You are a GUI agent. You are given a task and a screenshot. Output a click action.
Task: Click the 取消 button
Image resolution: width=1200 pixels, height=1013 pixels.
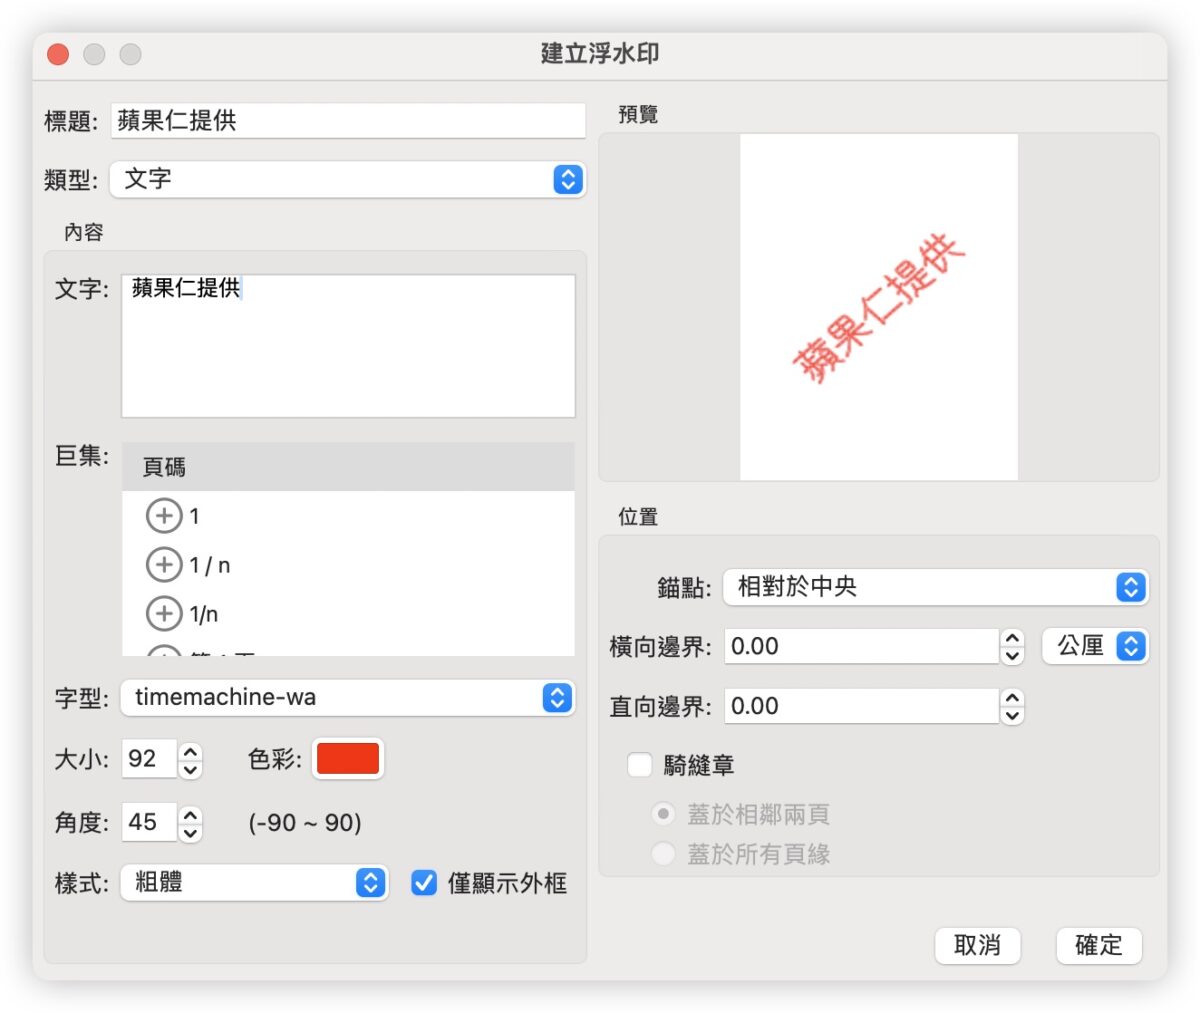click(x=977, y=945)
